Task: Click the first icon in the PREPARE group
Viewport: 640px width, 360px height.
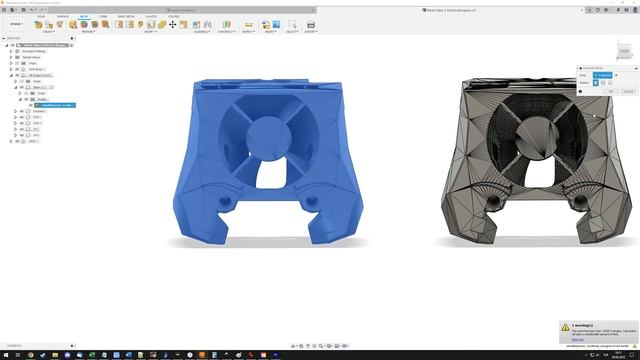Action: pos(73,24)
